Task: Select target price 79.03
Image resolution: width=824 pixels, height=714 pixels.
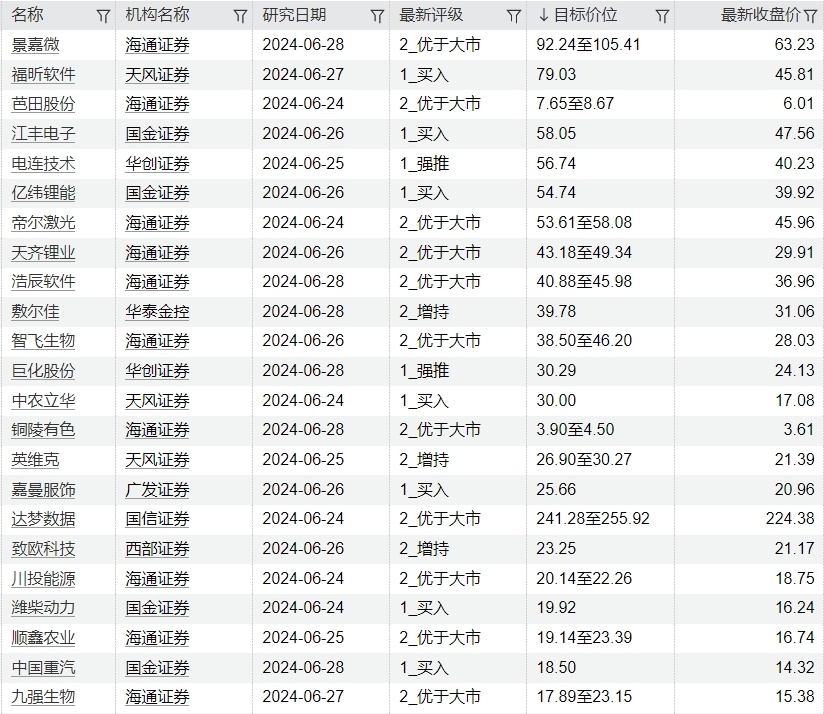Action: click(556, 75)
